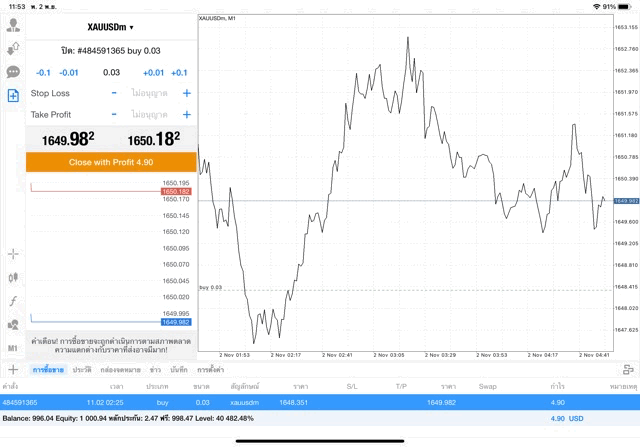The height and width of the screenshot is (447, 640).
Task: Decrease volume by 0.1
Action: (x=43, y=72)
